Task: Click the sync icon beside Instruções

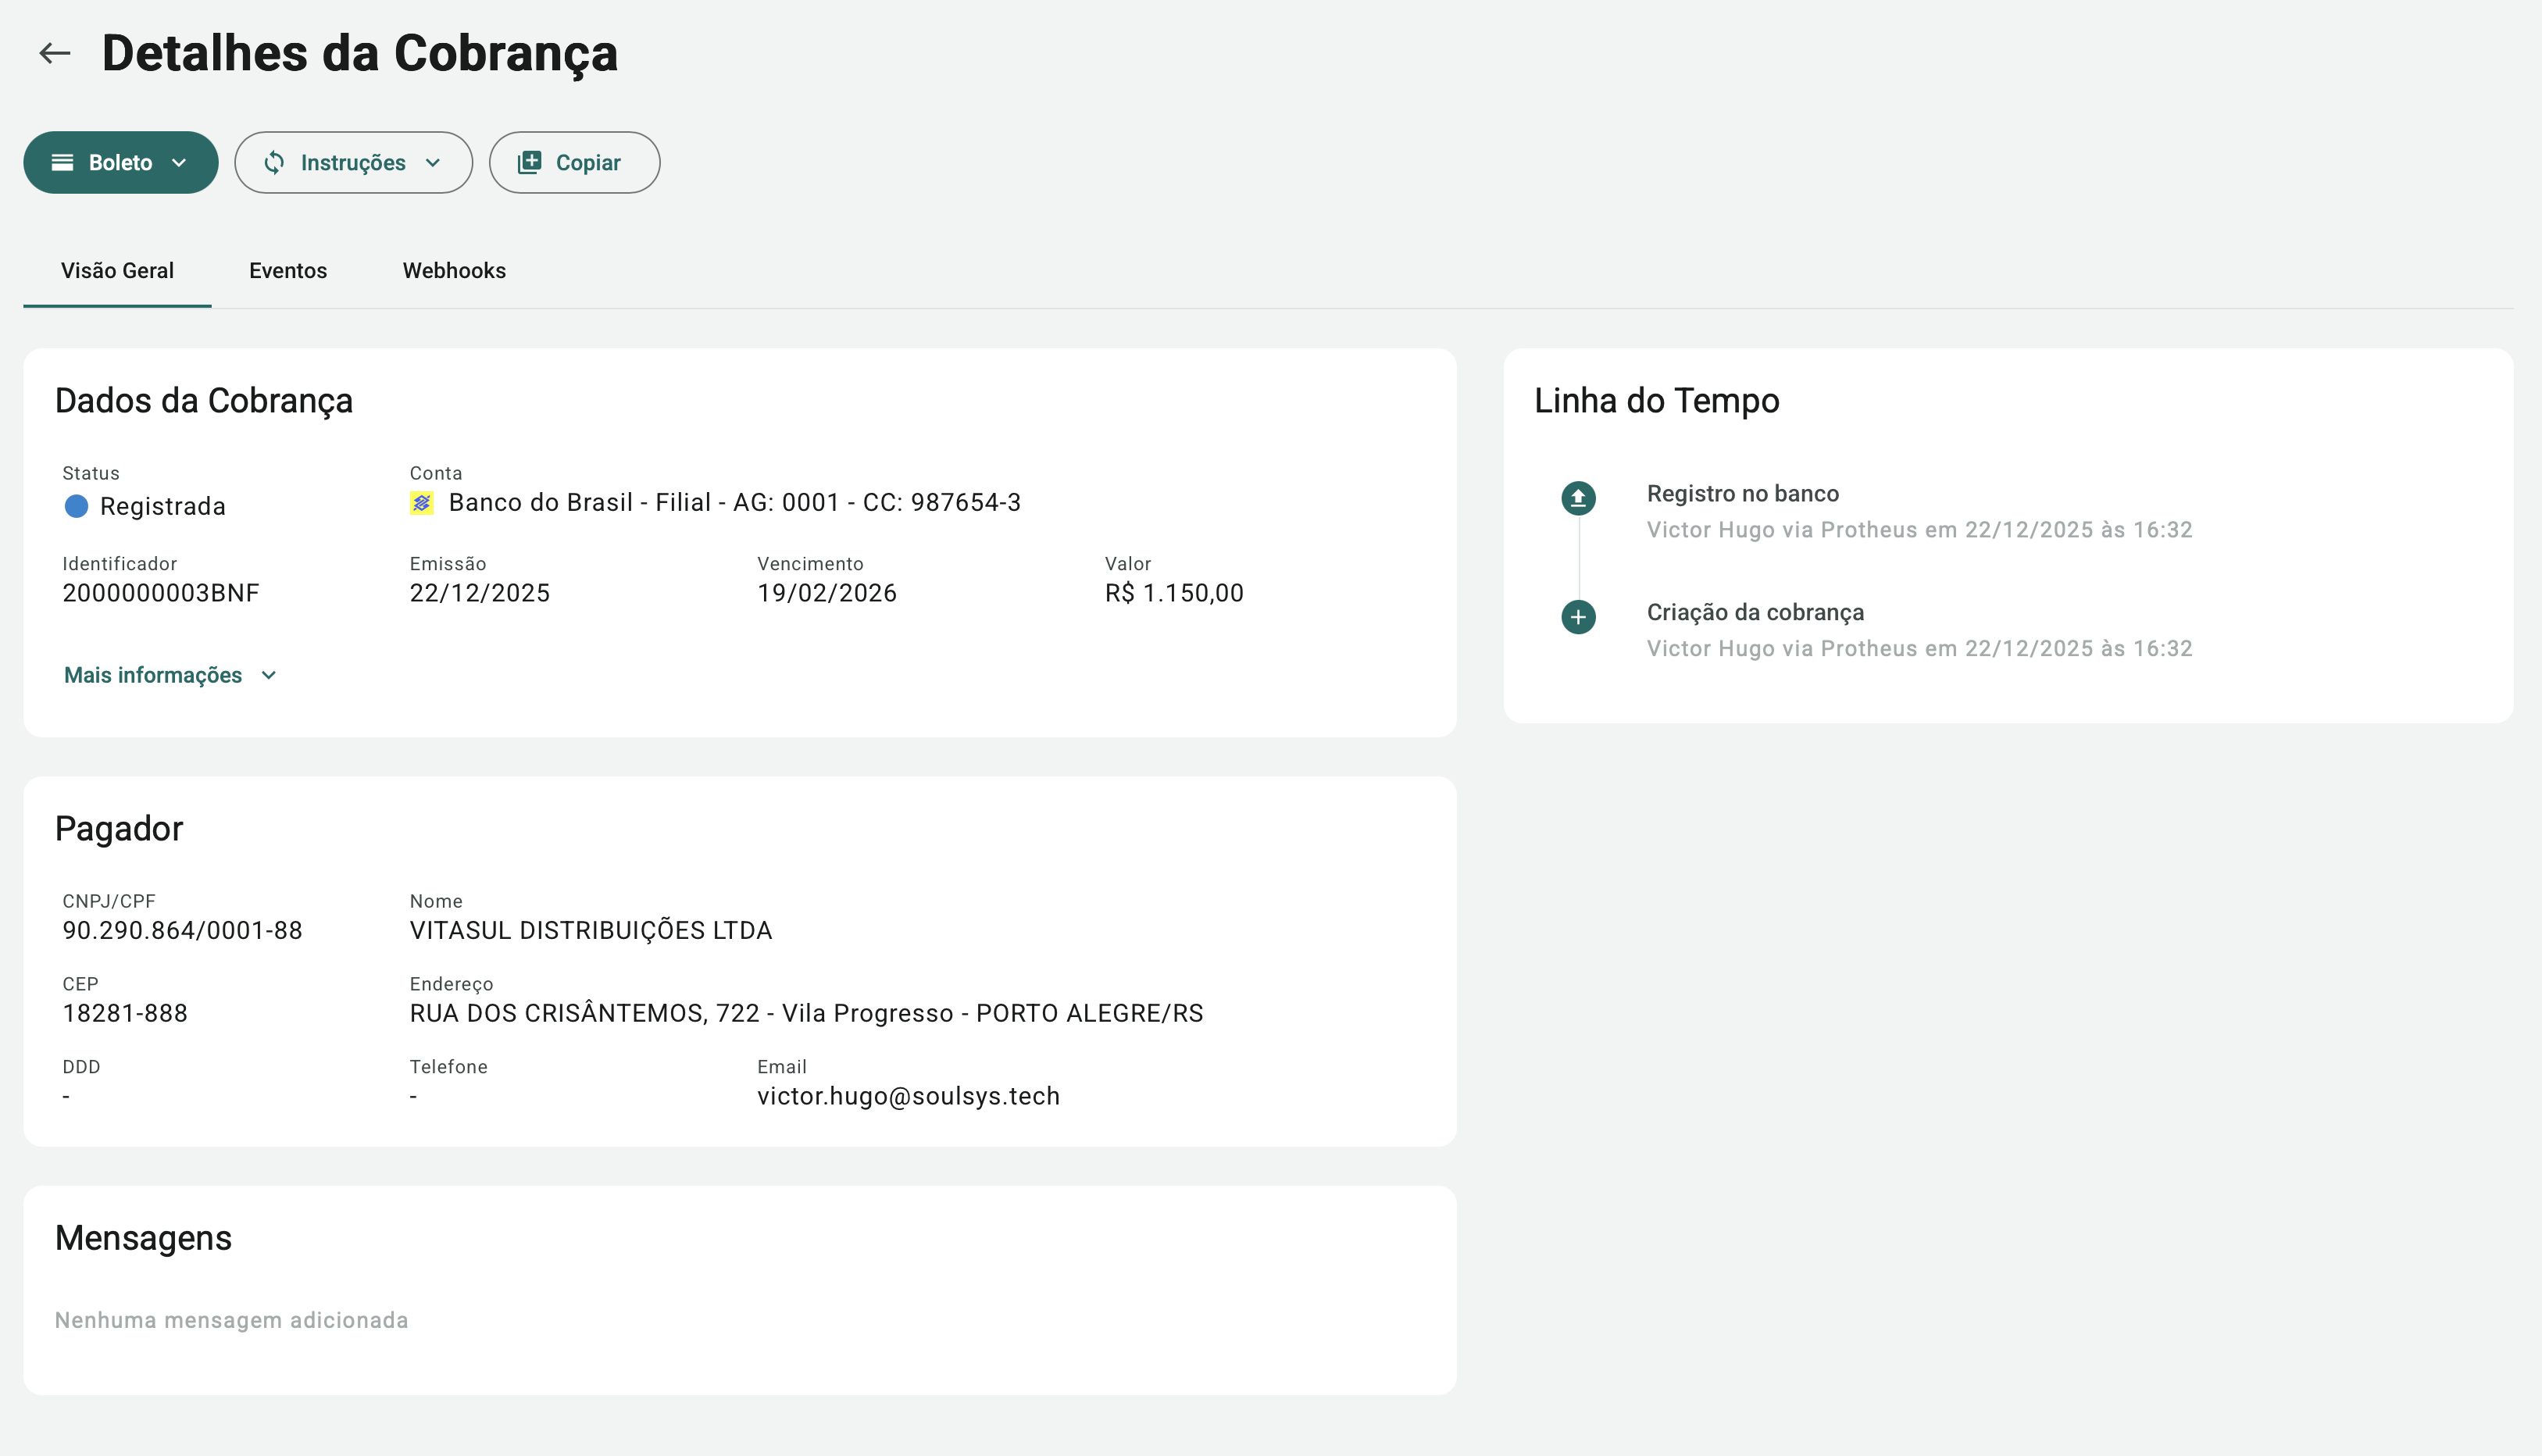Action: pyautogui.click(x=274, y=163)
